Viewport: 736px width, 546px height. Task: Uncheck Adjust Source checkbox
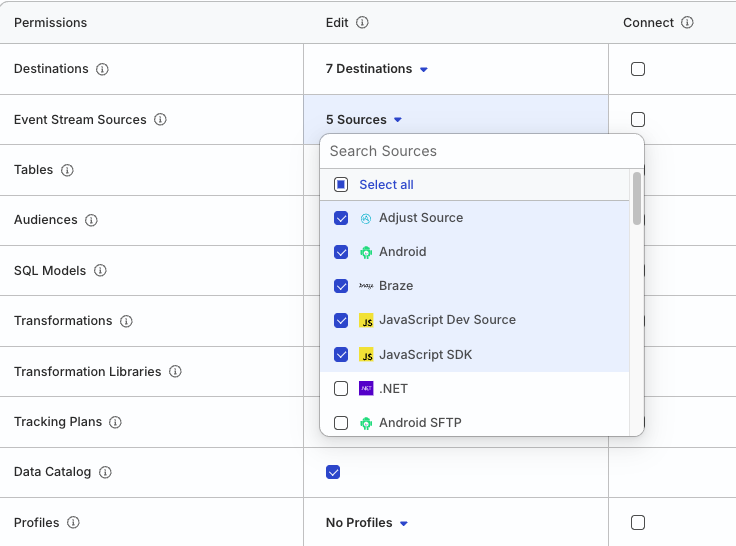pyautogui.click(x=341, y=218)
